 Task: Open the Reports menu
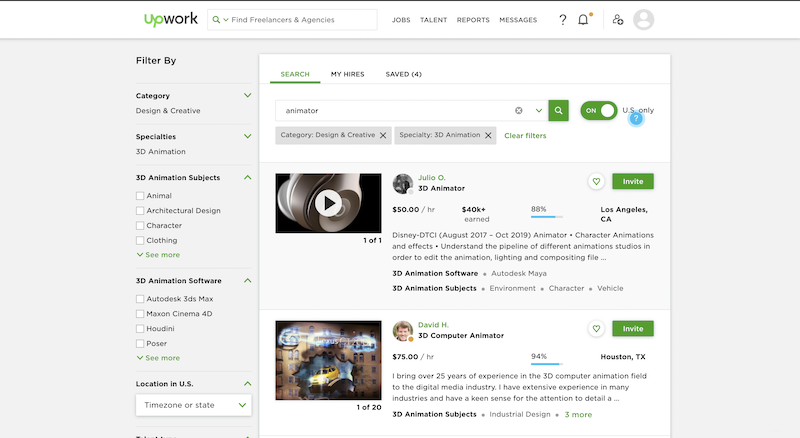(x=473, y=20)
